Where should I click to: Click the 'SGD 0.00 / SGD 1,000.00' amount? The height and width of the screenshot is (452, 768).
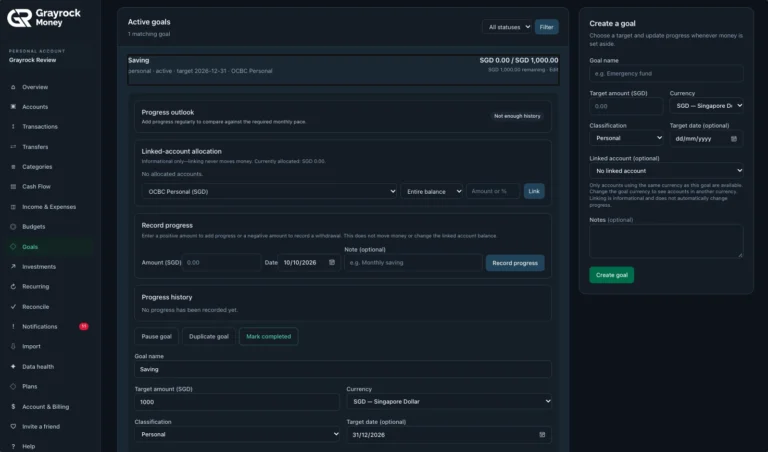[x=519, y=60]
